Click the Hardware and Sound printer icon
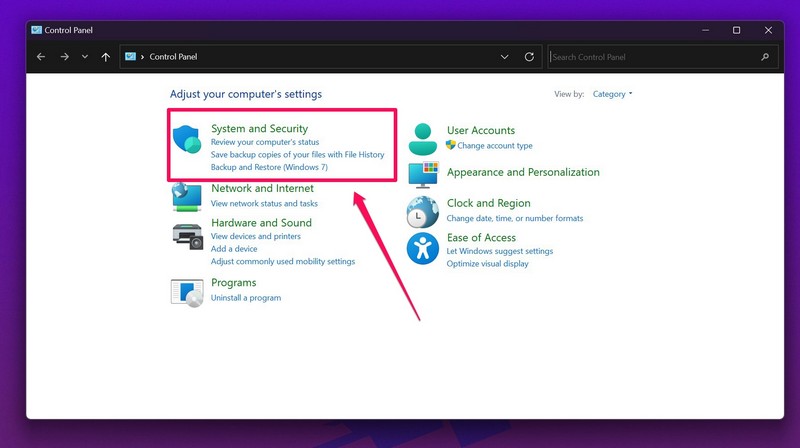This screenshot has width=800, height=448. [187, 236]
